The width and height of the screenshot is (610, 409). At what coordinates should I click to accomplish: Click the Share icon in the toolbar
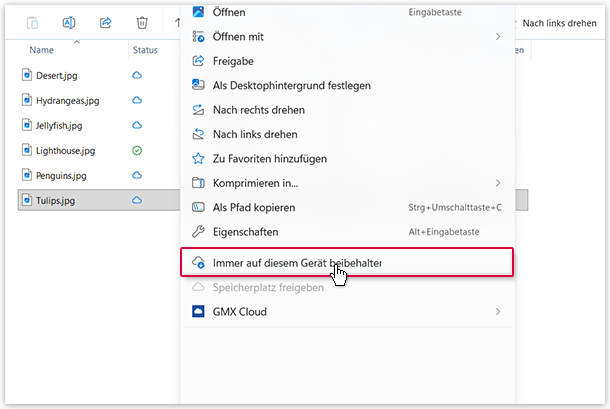(x=106, y=22)
